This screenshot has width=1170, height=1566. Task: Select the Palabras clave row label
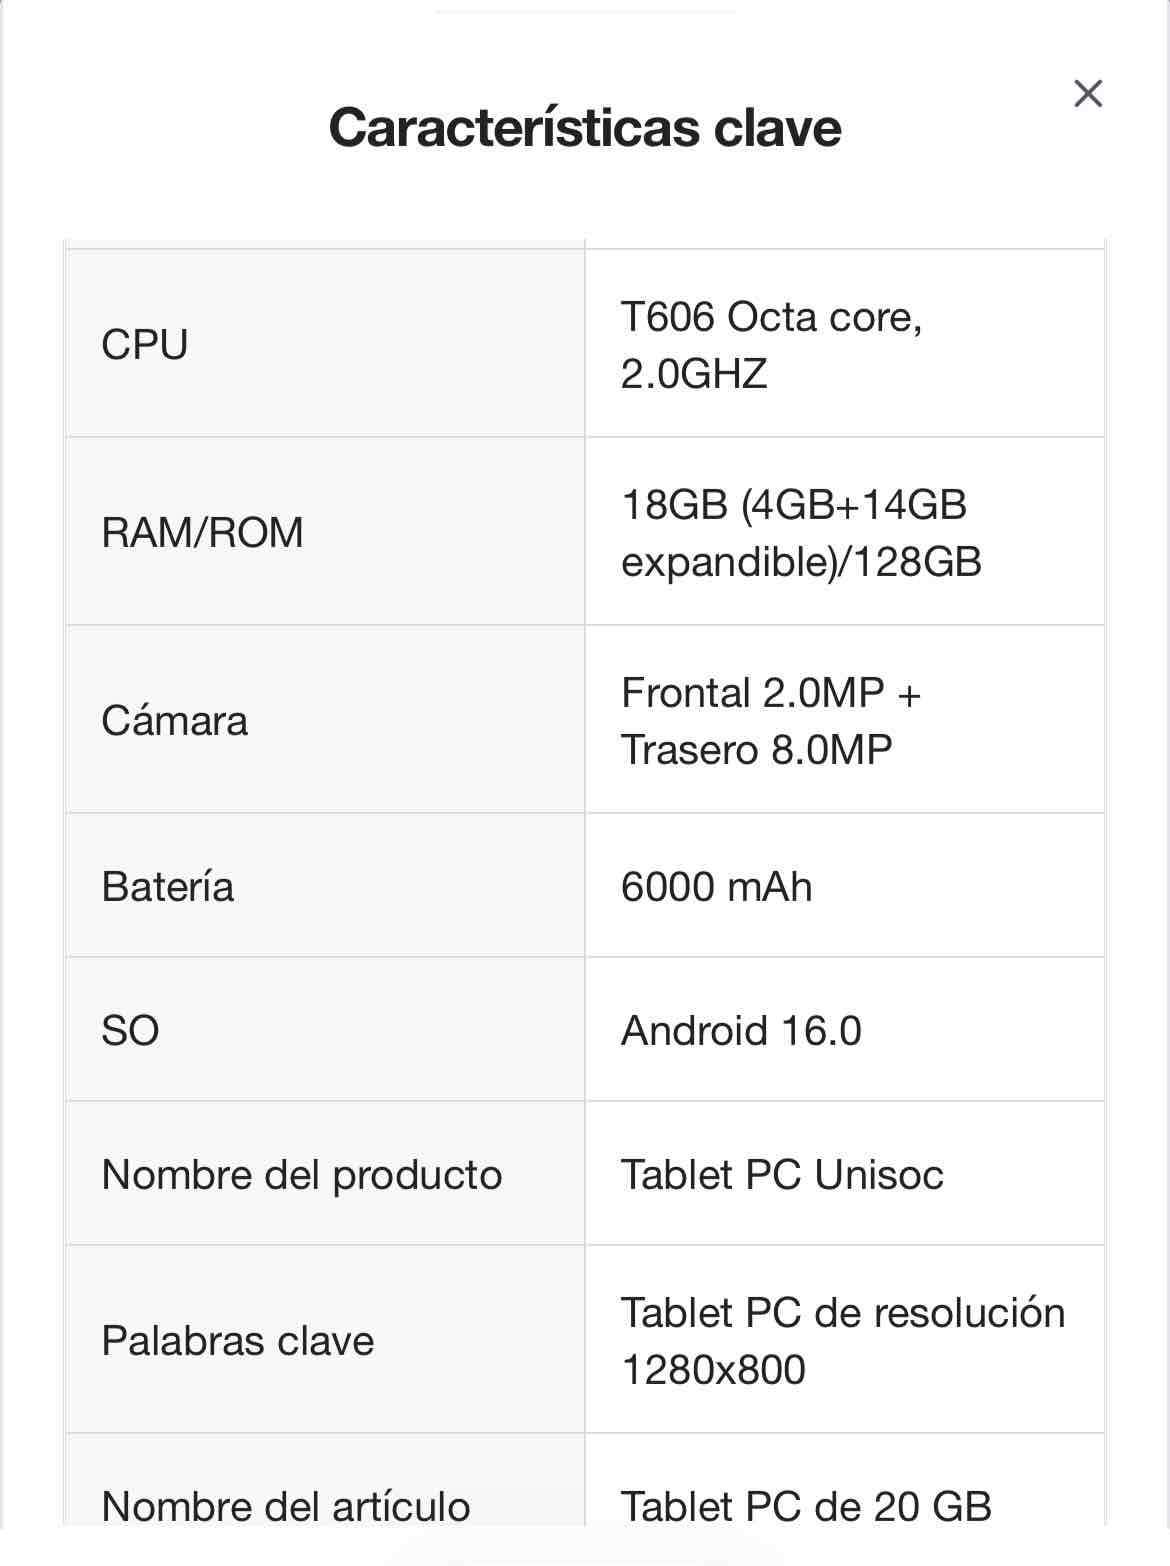[x=237, y=1340]
